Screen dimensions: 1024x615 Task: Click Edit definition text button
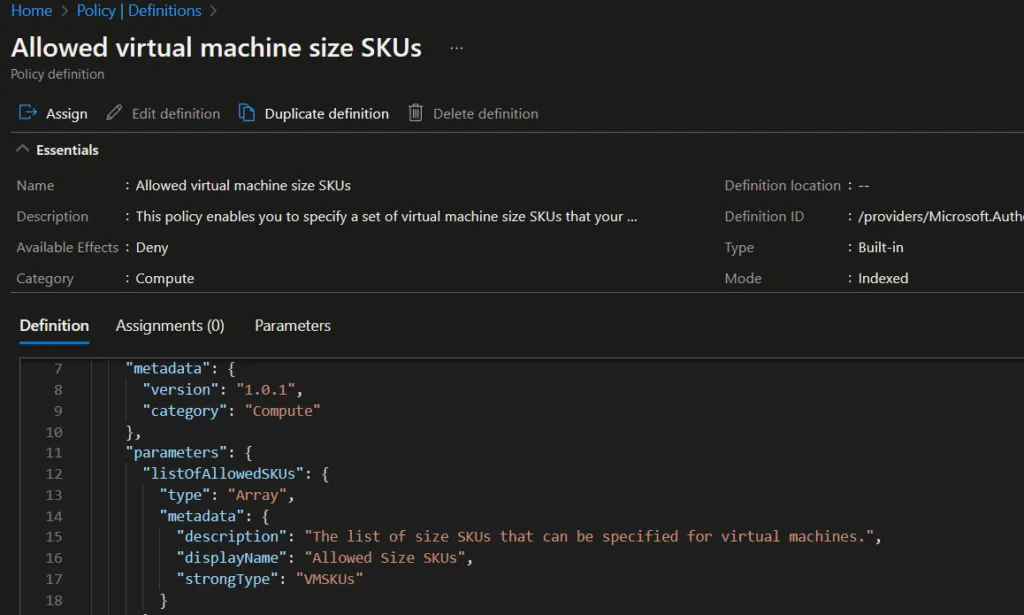176,114
